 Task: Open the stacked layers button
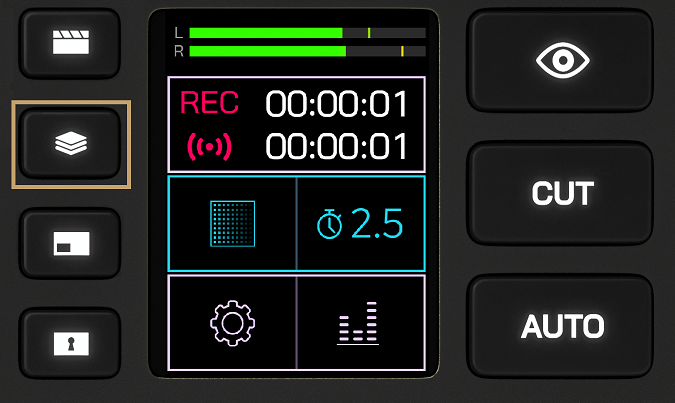click(70, 144)
